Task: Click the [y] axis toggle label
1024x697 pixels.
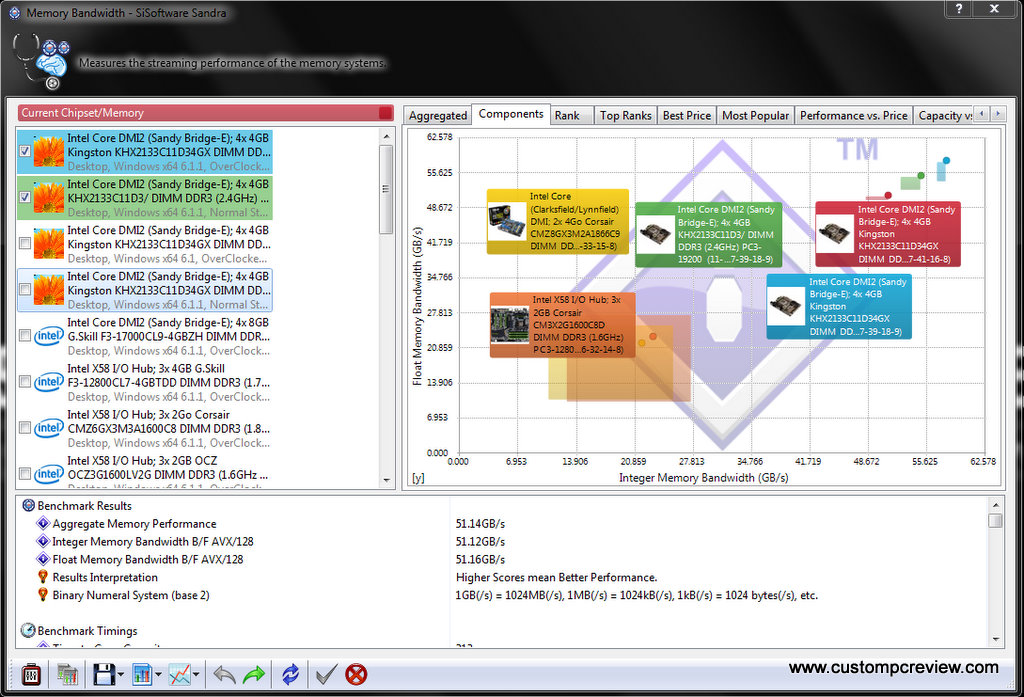Action: [418, 478]
